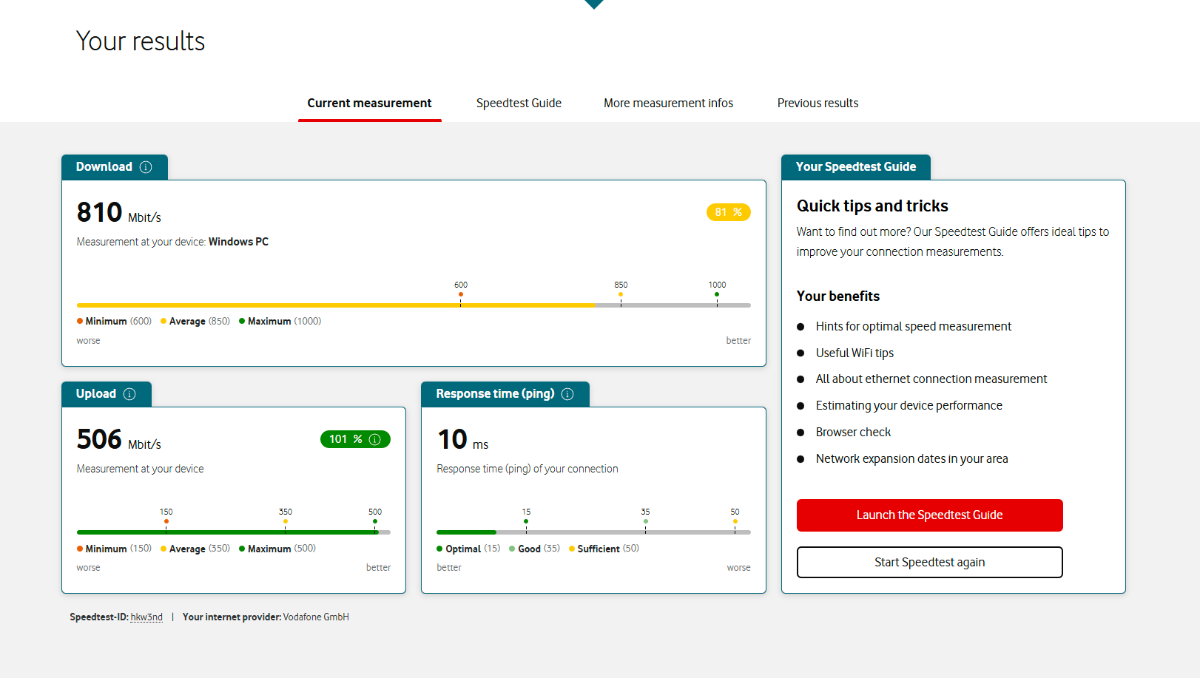The height and width of the screenshot is (678, 1200).
Task: Click the info icon beside Download
Action: coord(146,167)
